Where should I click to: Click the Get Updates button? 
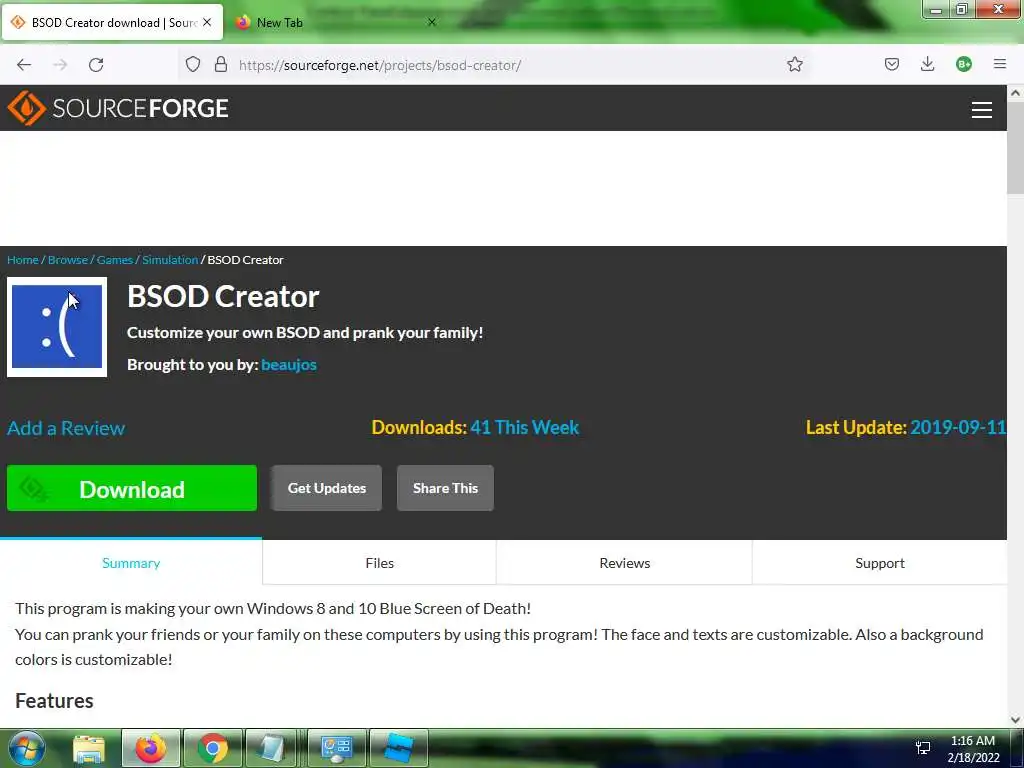point(327,488)
